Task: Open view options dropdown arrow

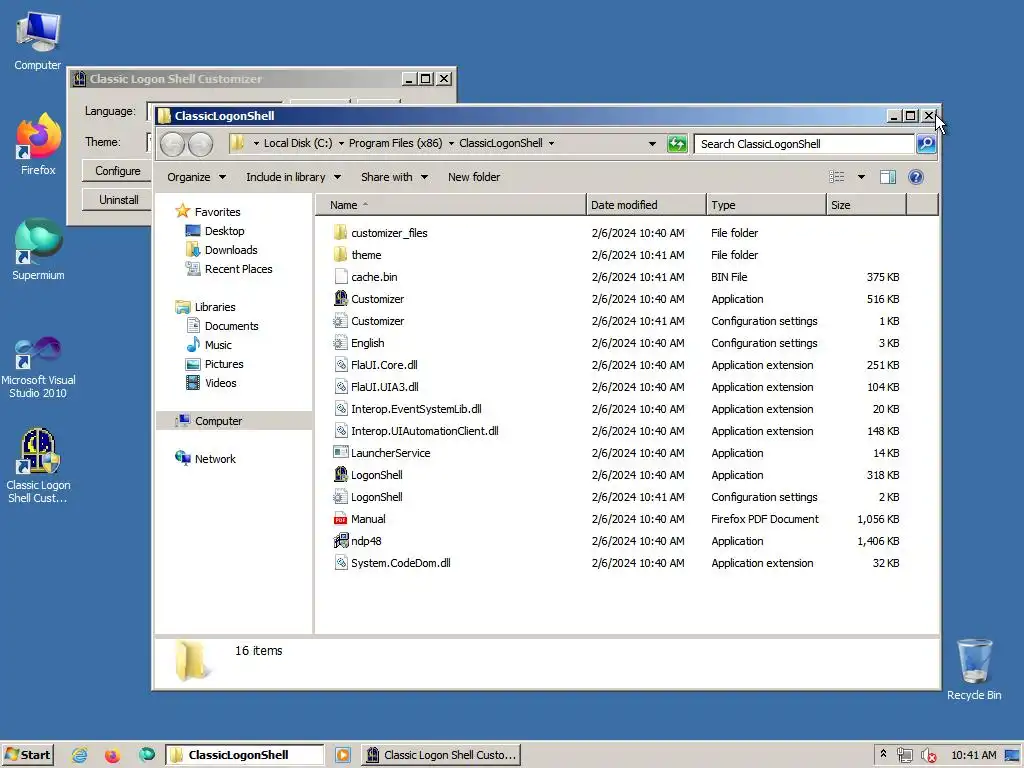Action: (x=861, y=177)
